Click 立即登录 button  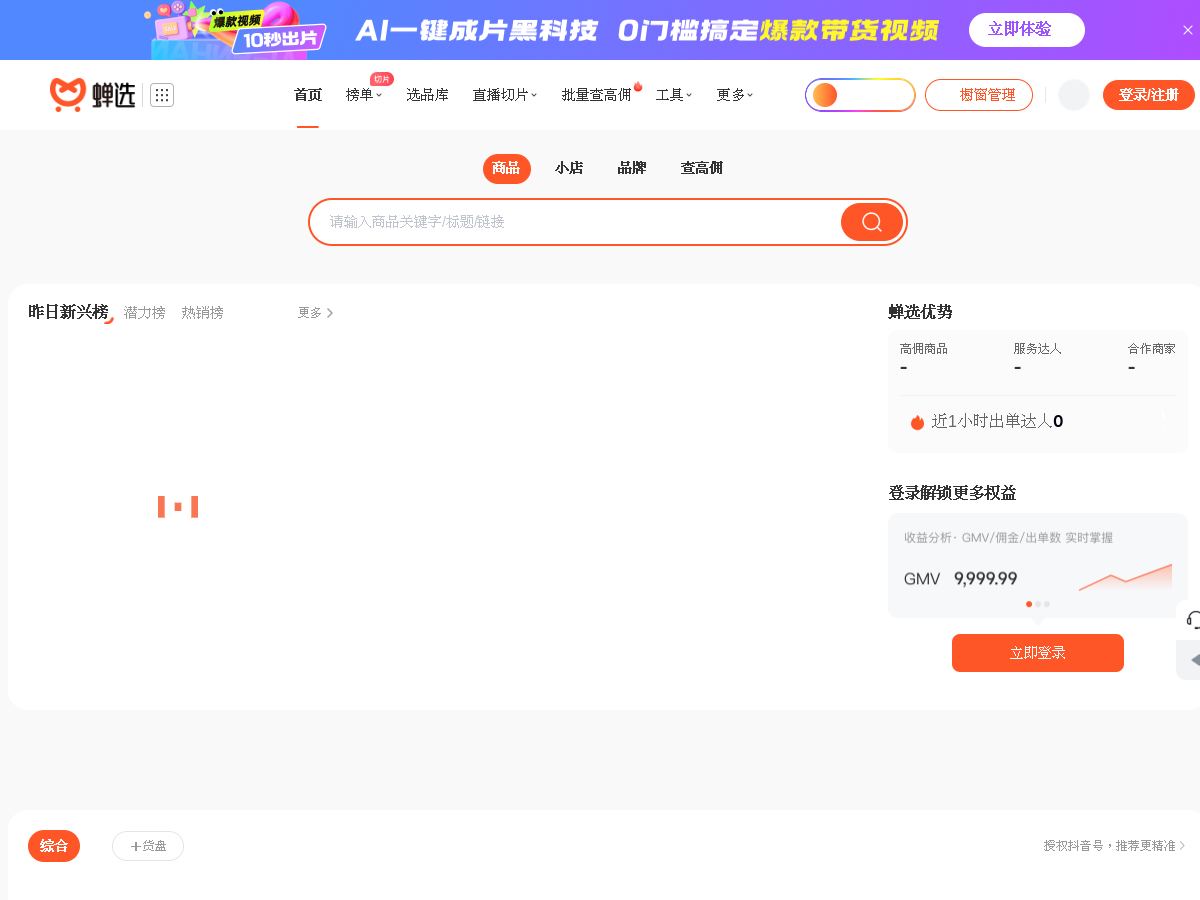tap(1038, 653)
